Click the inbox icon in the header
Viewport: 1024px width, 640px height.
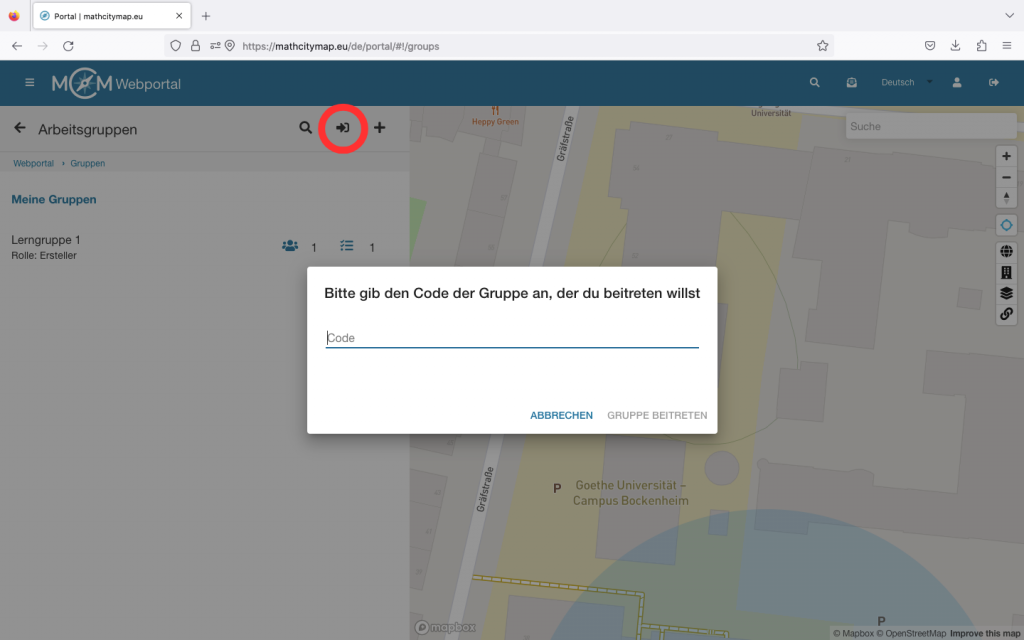tap(851, 83)
